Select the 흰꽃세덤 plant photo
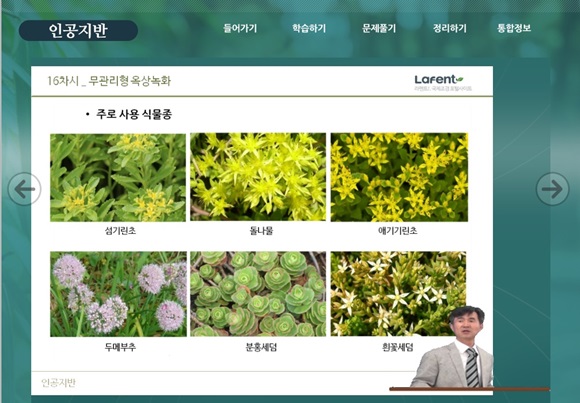 coord(398,294)
